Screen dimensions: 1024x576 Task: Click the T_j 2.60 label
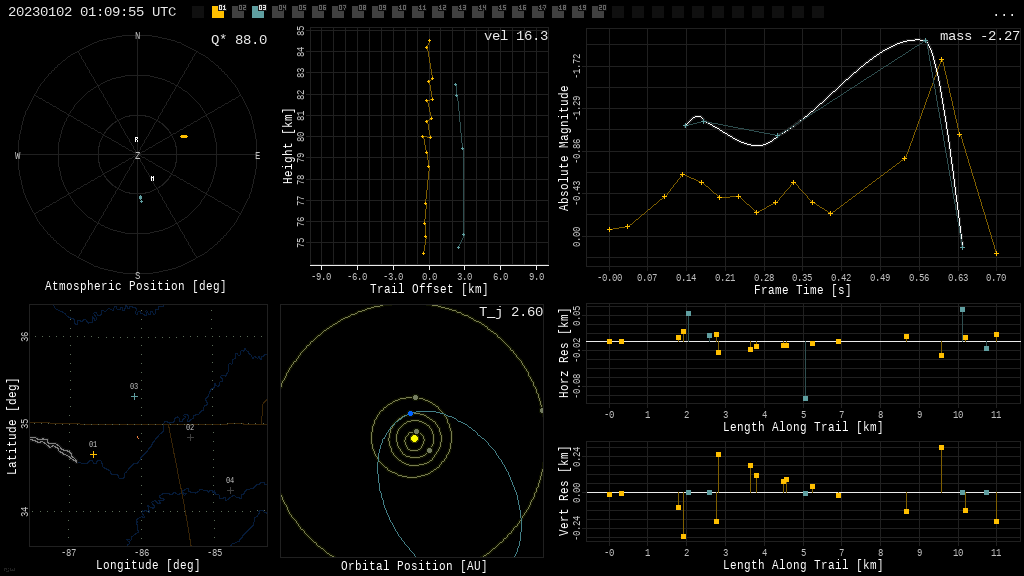tap(510, 312)
